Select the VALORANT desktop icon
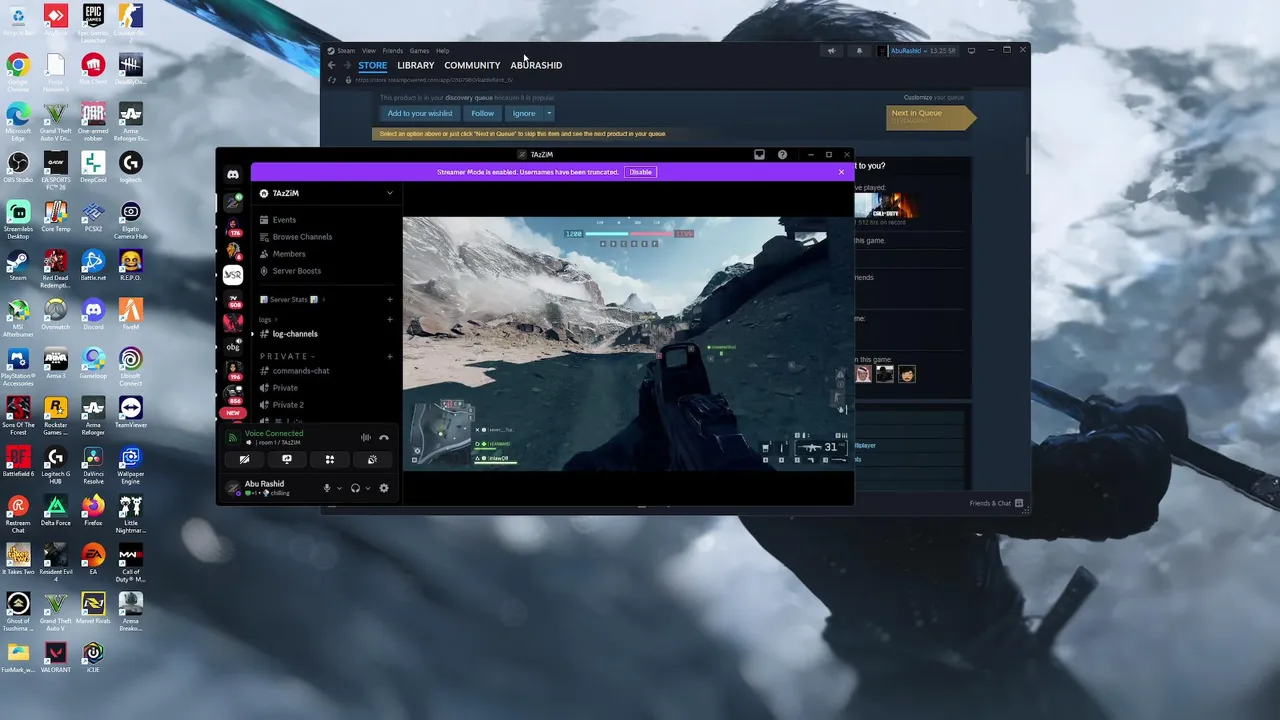 [x=56, y=657]
